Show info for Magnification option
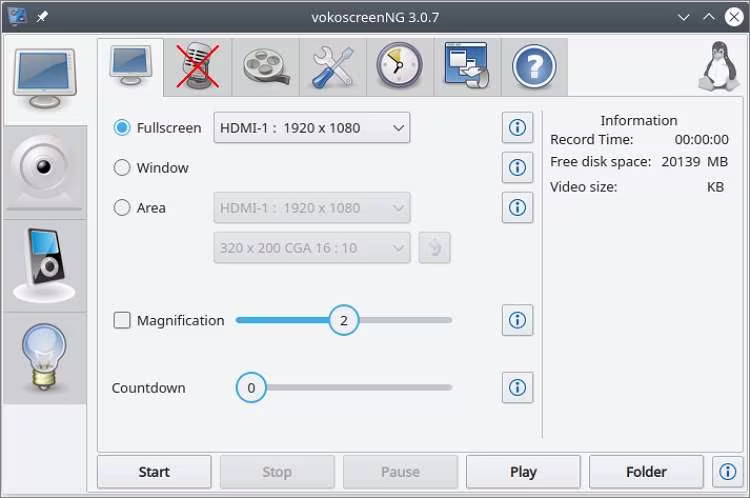Viewport: 750px width, 498px height. [518, 320]
